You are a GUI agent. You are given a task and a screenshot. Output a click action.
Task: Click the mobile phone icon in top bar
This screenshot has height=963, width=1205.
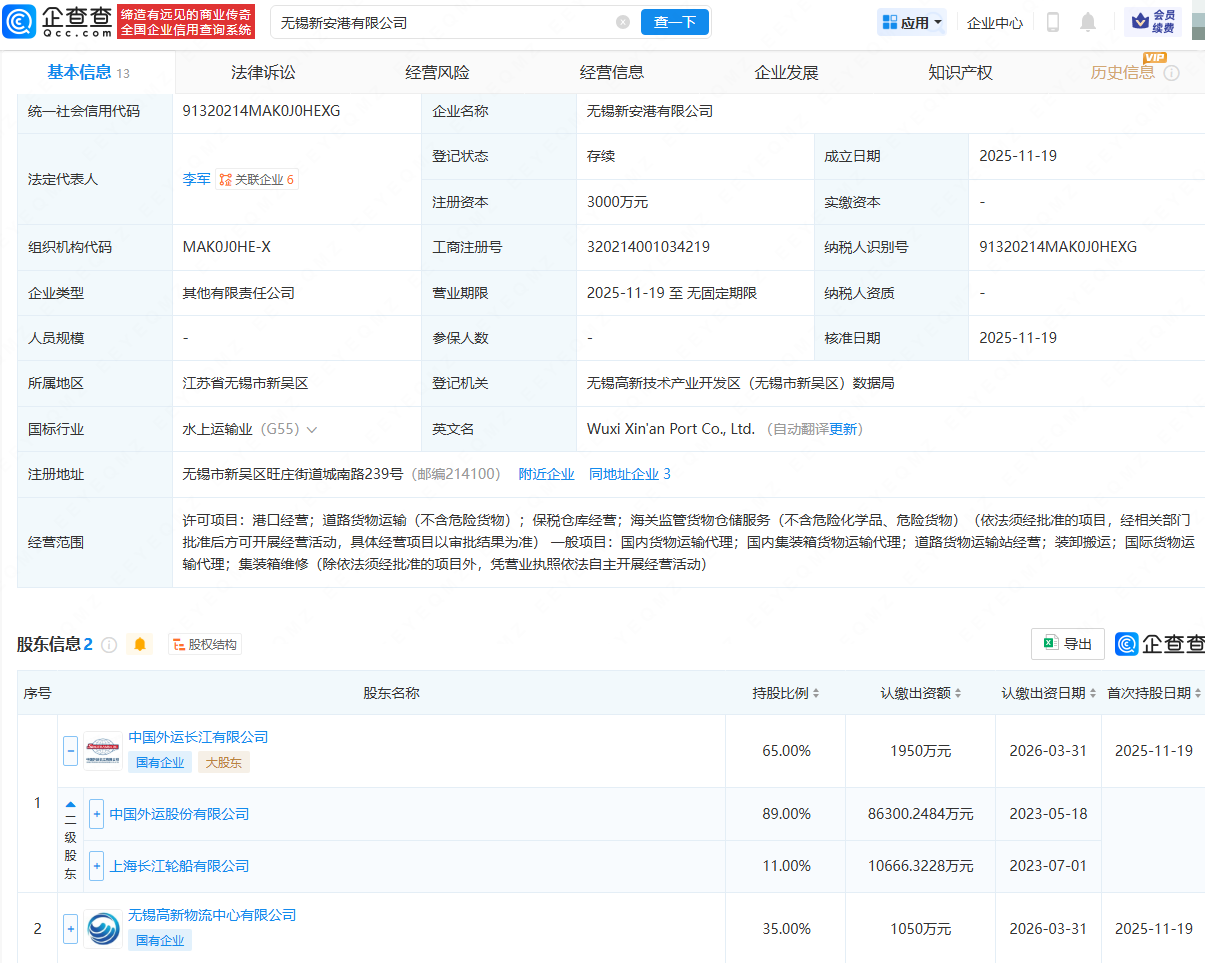1052,21
